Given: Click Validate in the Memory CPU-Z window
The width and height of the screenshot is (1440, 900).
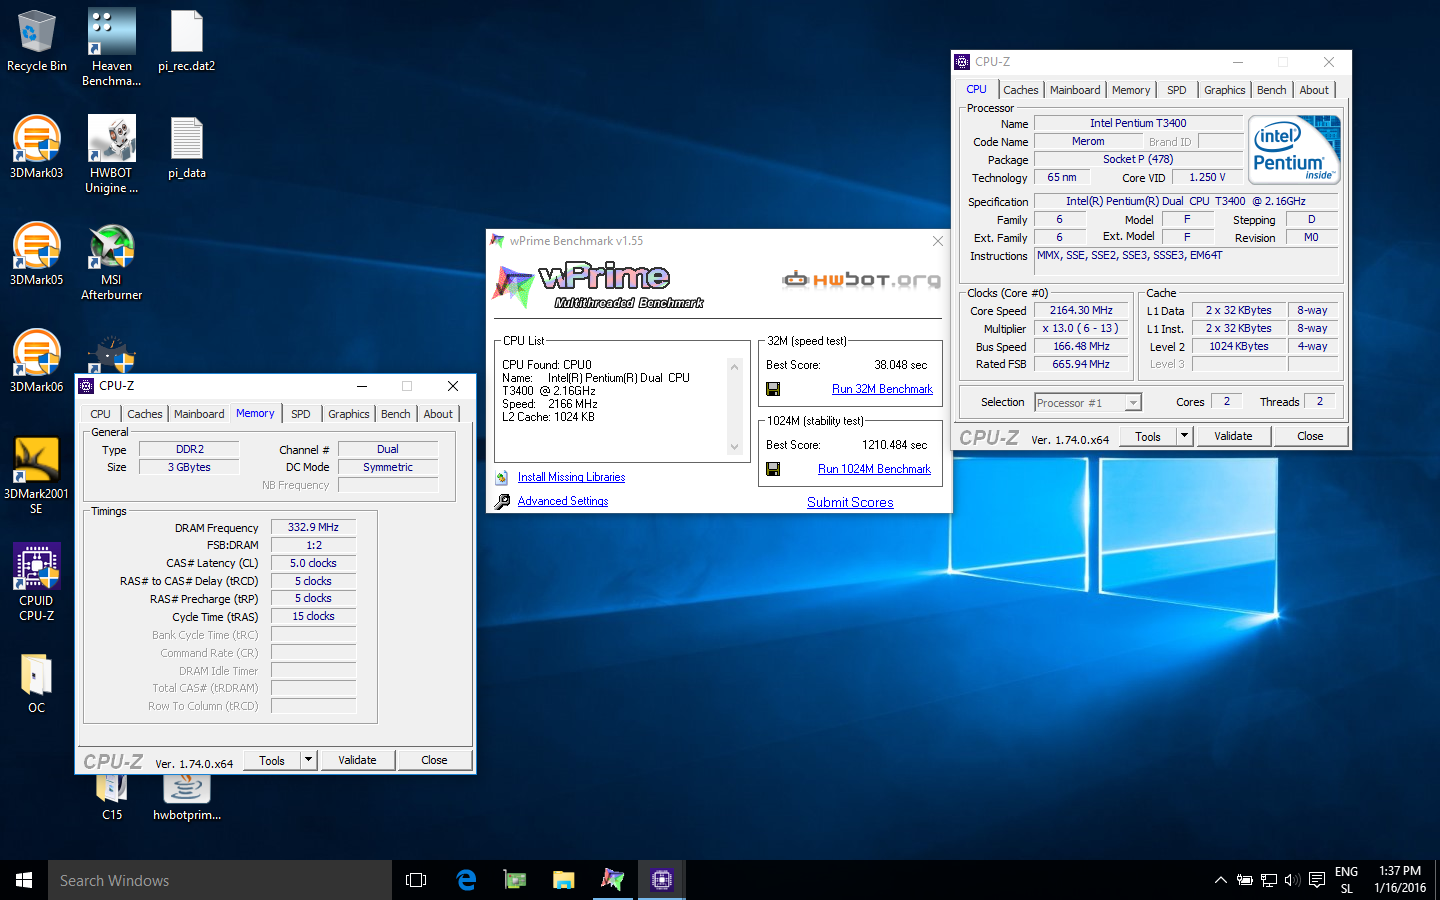Looking at the screenshot, I should click(357, 760).
